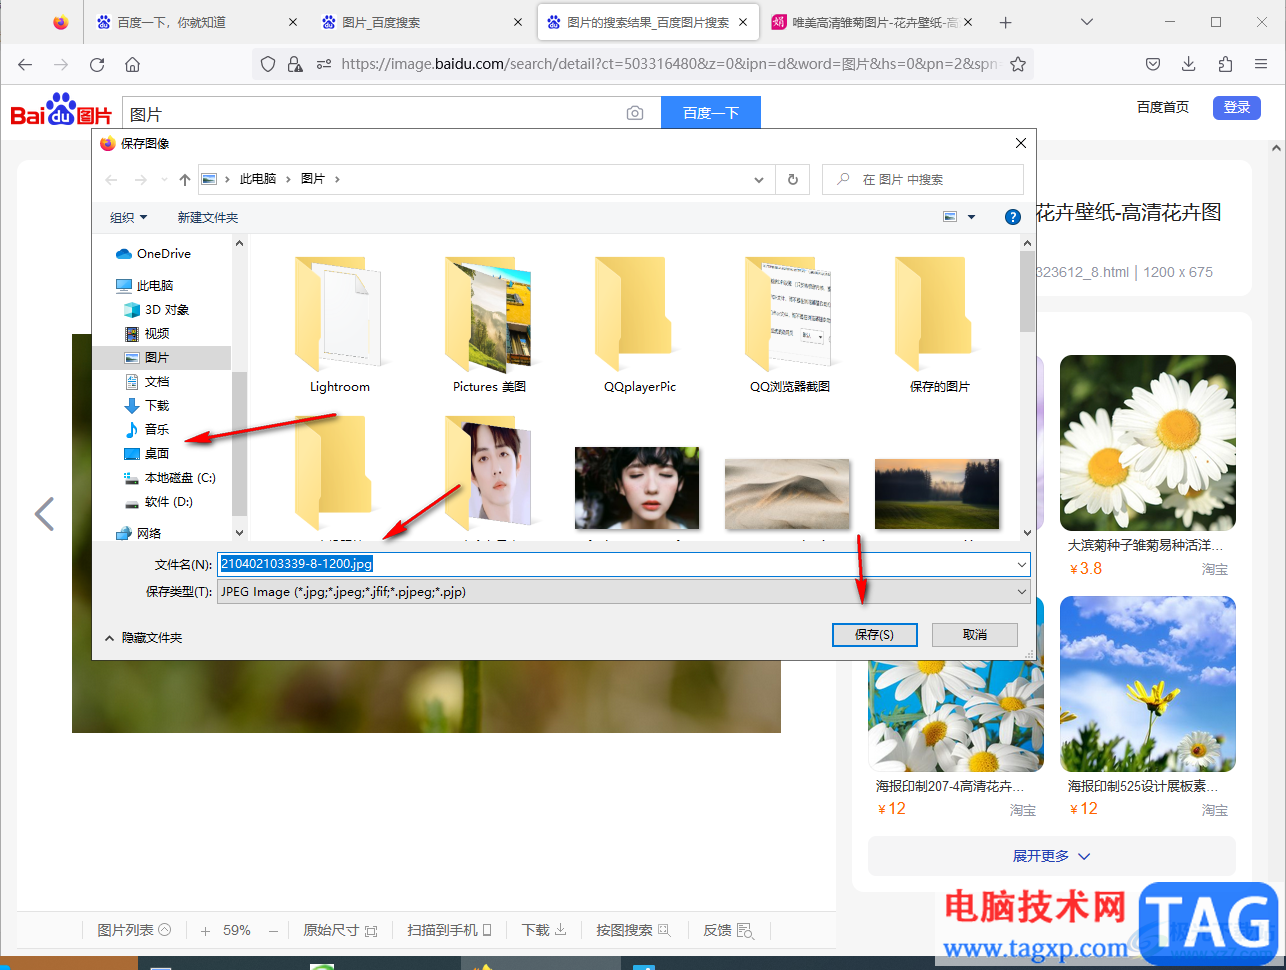Open 组织 dropdown menu

[x=128, y=217]
